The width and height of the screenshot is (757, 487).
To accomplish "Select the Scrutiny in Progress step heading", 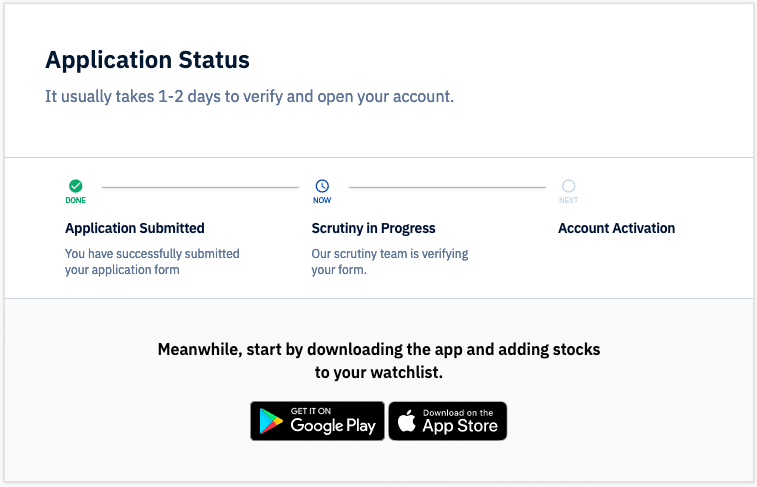I will coord(373,228).
